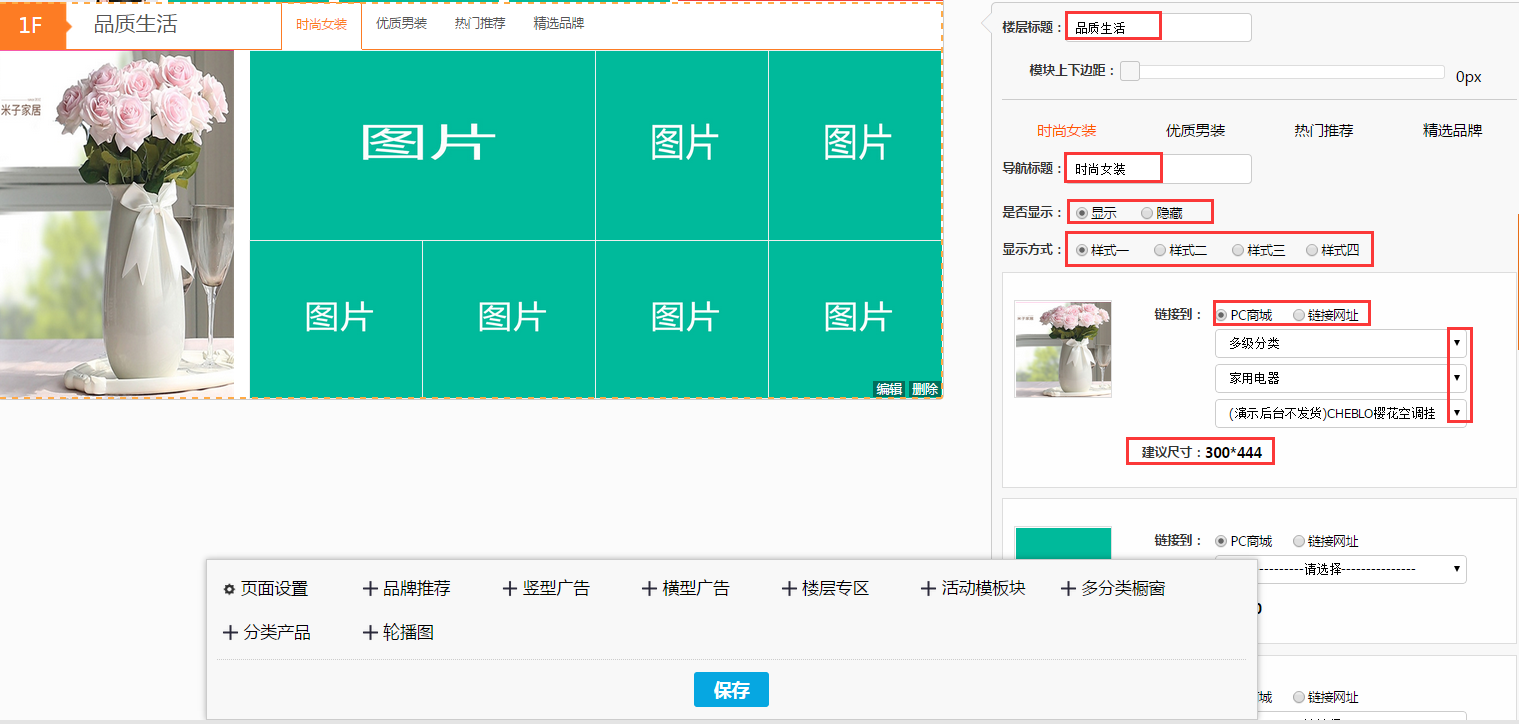Screen dimensions: 1519x724
Task: Select 链接网址 for the flower image link
Action: (1299, 315)
